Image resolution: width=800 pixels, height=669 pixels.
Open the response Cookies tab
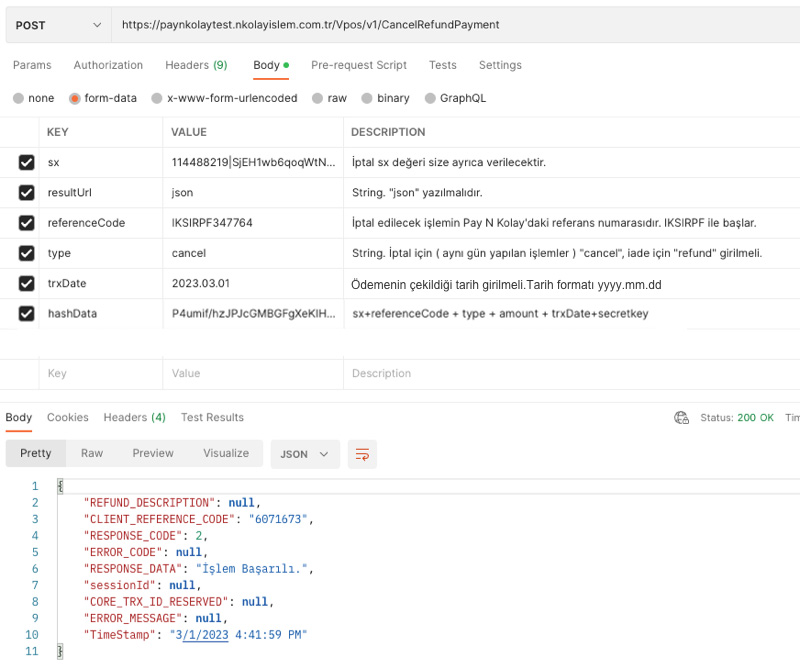68,417
